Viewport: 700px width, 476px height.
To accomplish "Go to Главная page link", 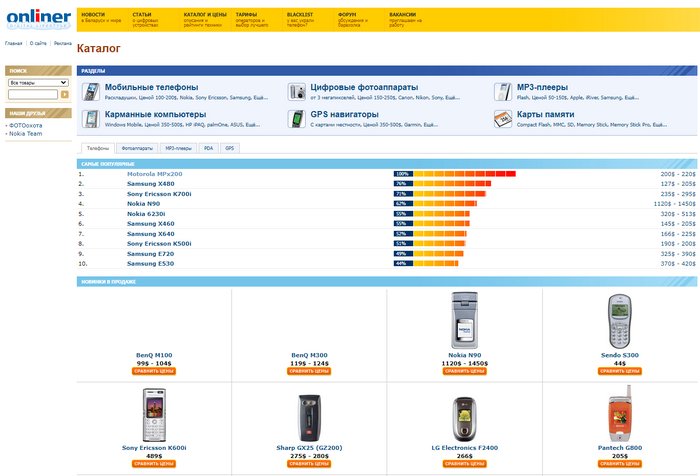I will pos(13,43).
